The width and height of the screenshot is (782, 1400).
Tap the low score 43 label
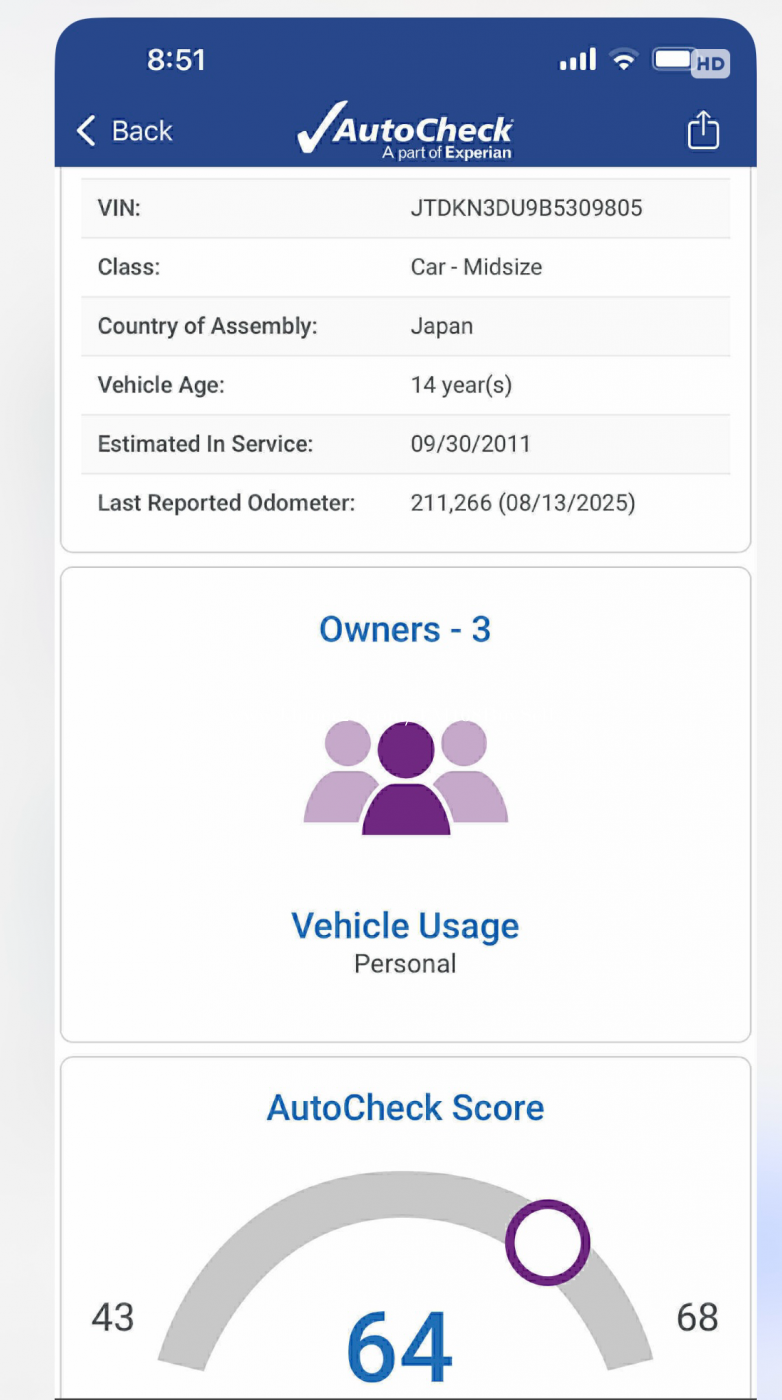pyautogui.click(x=112, y=1318)
